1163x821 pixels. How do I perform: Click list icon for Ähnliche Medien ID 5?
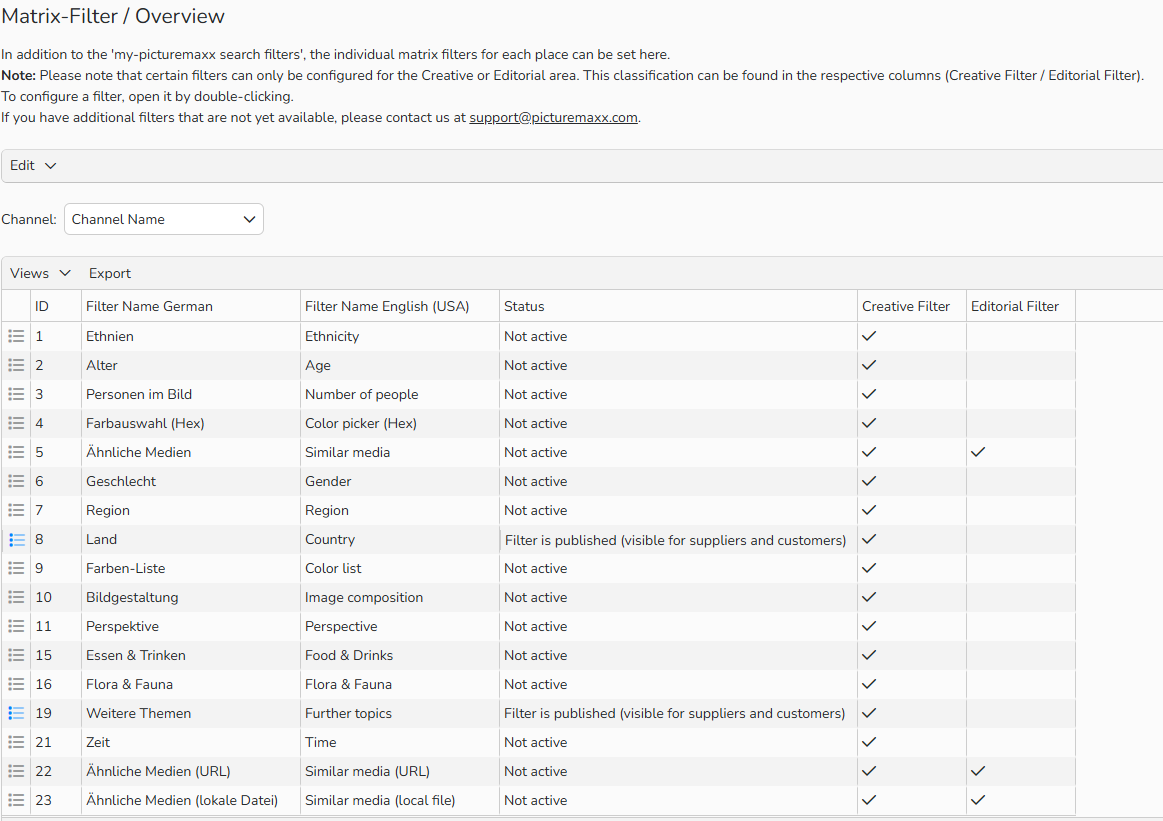(16, 452)
